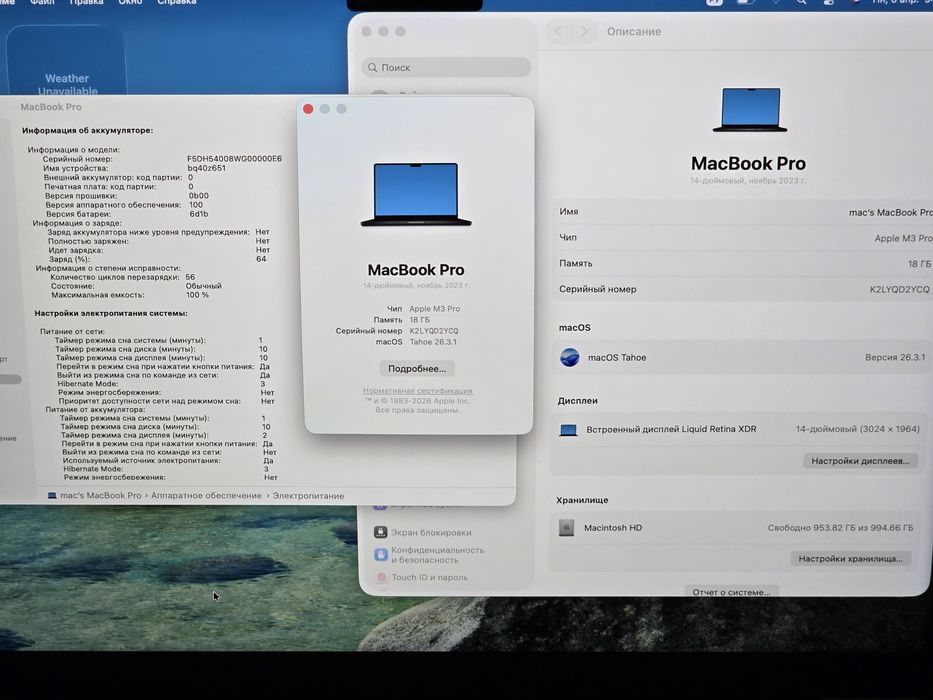Click the Weather Unavailable widget

pos(67,62)
